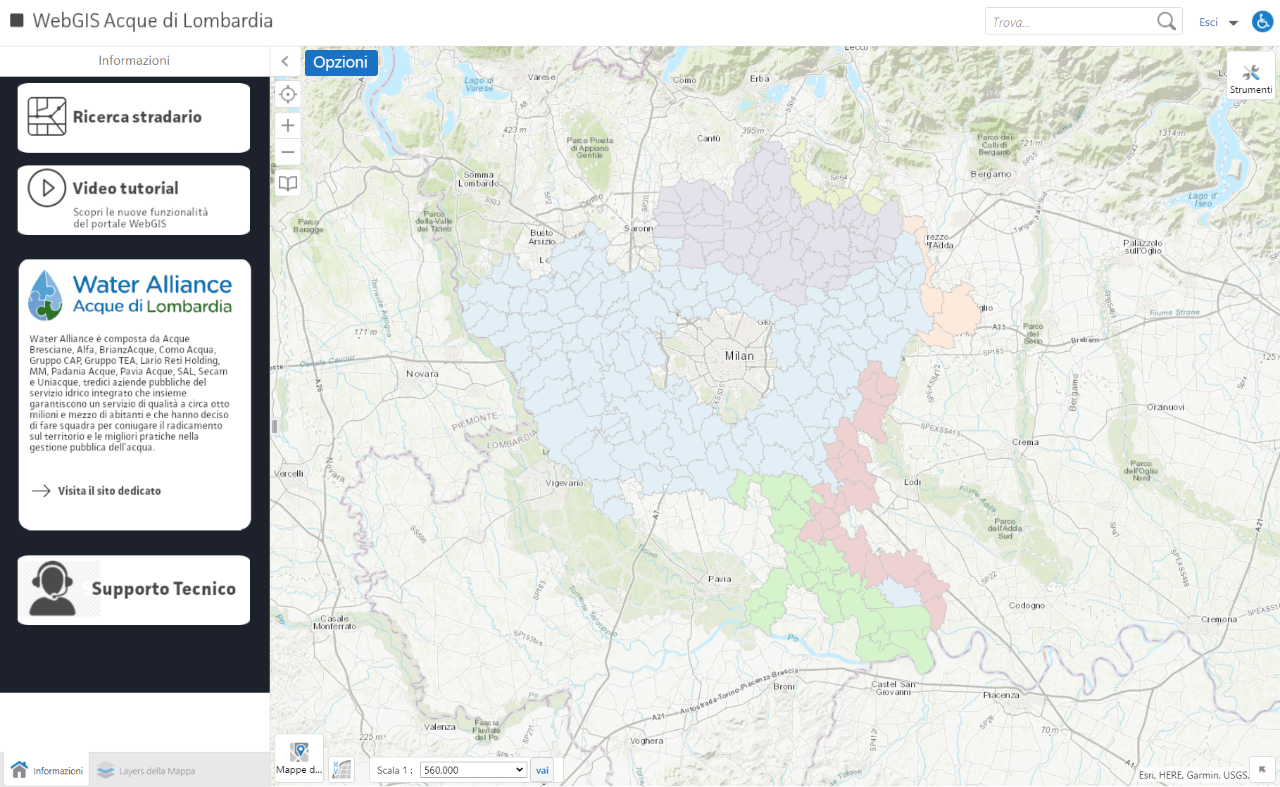This screenshot has height=787, width=1280.
Task: Select the Informazioni tab
Action: pos(46,770)
